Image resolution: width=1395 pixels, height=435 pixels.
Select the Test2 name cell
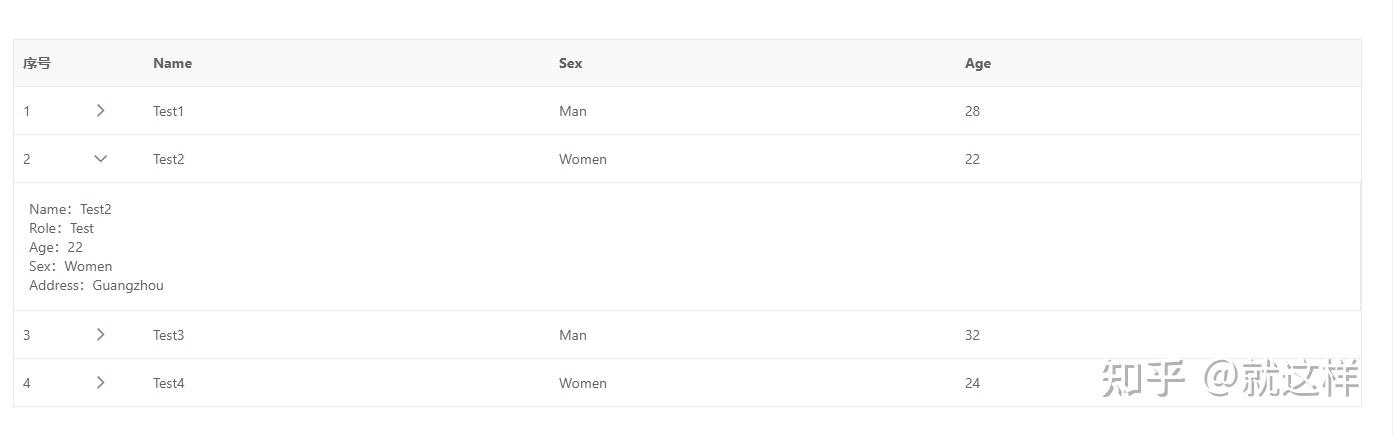[x=168, y=159]
